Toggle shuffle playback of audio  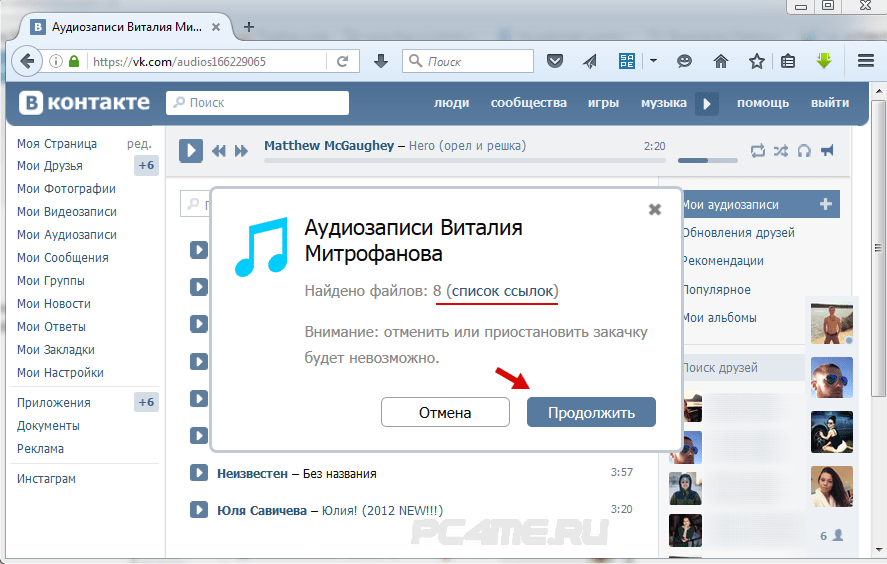[x=780, y=151]
